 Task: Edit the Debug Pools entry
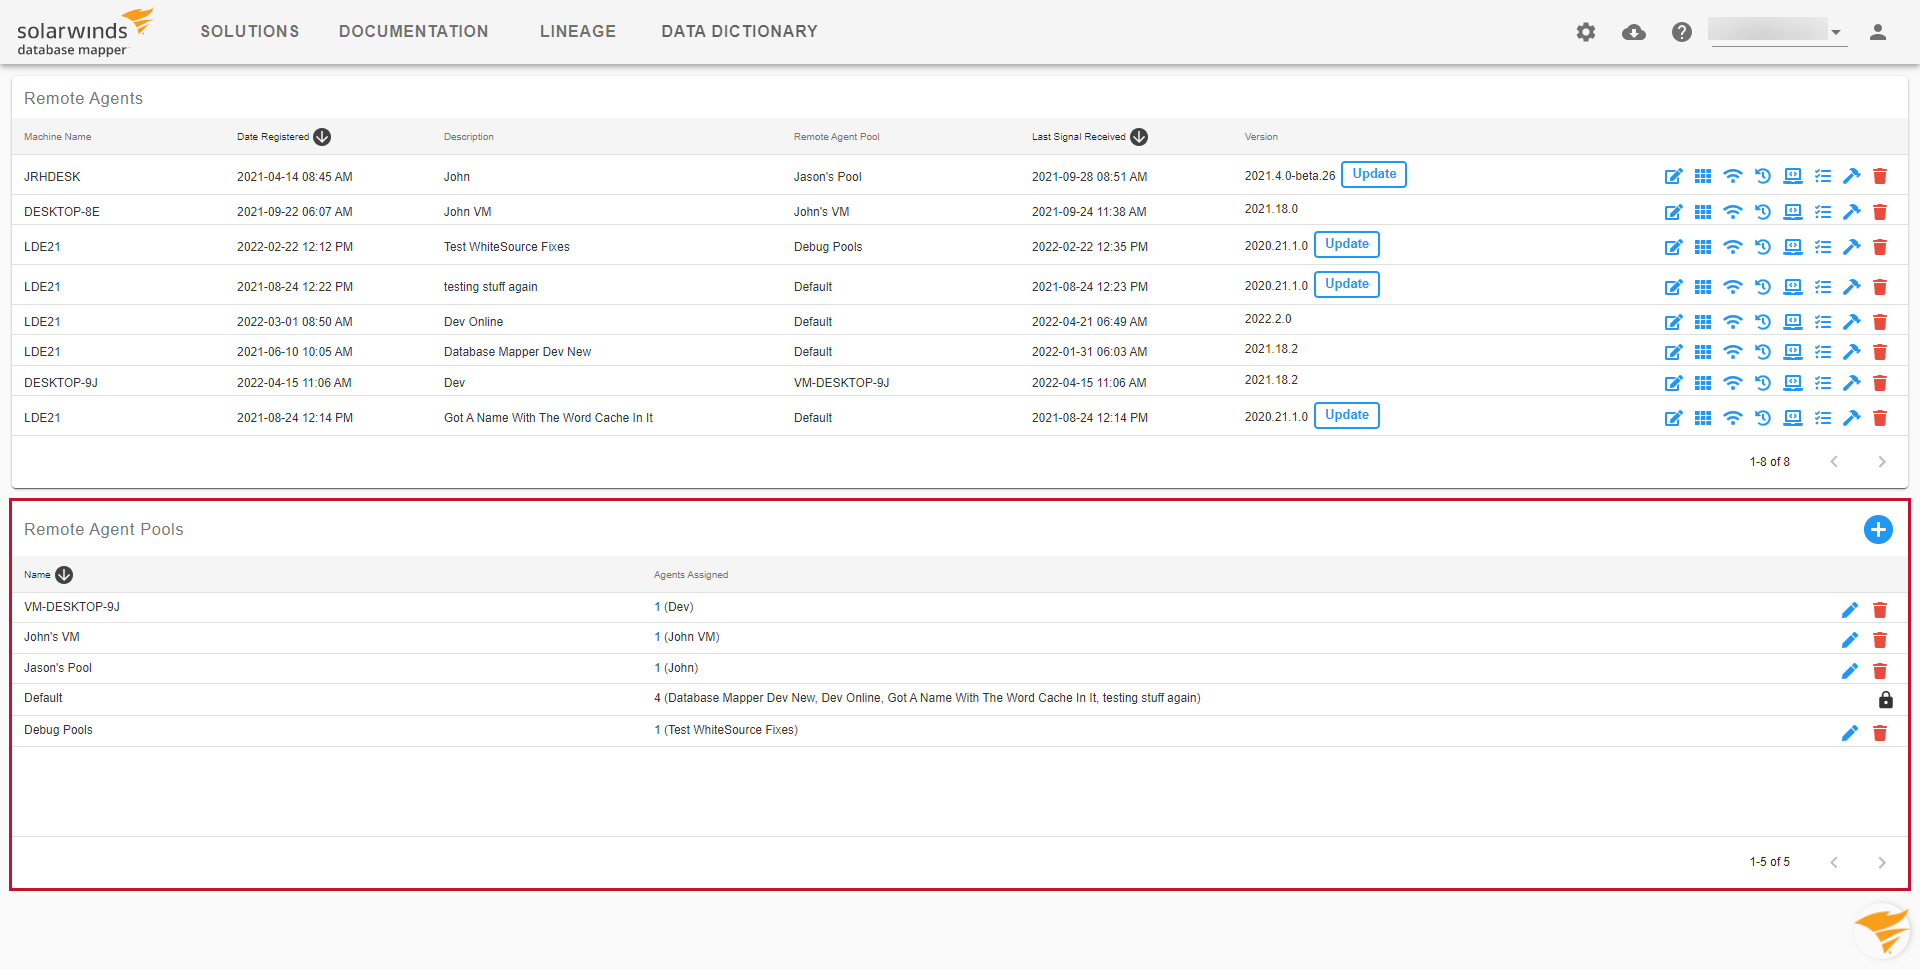click(1850, 733)
